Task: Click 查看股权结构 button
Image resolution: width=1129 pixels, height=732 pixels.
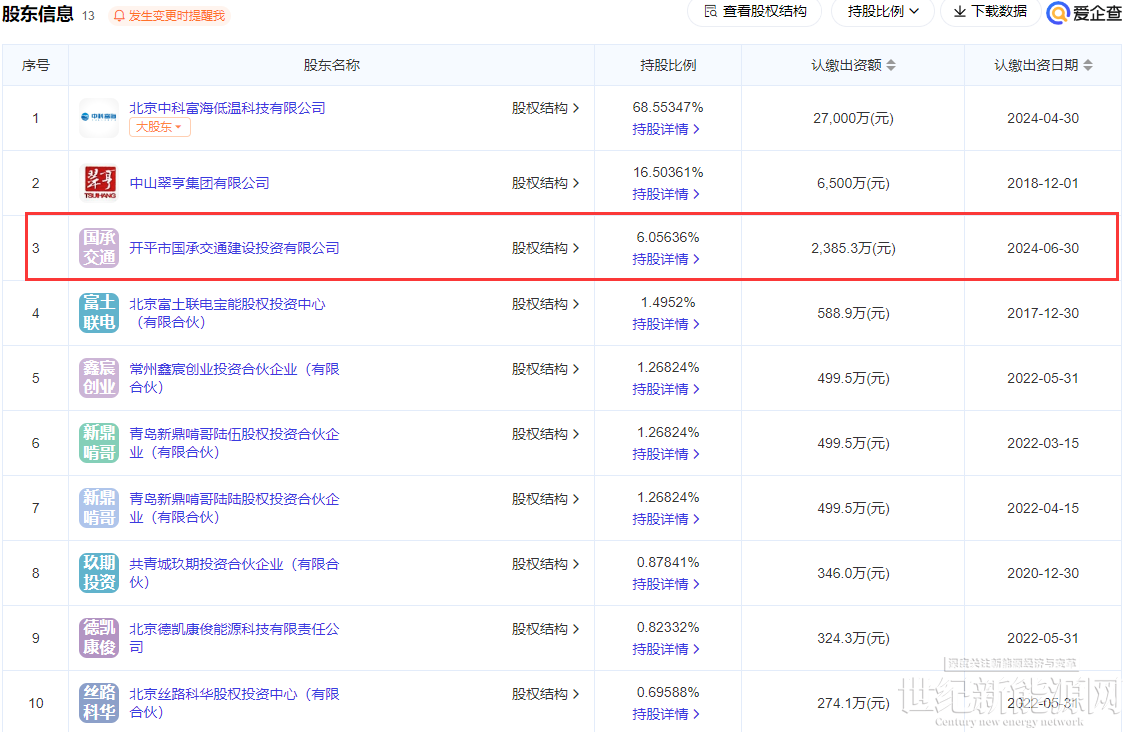Action: pyautogui.click(x=755, y=11)
